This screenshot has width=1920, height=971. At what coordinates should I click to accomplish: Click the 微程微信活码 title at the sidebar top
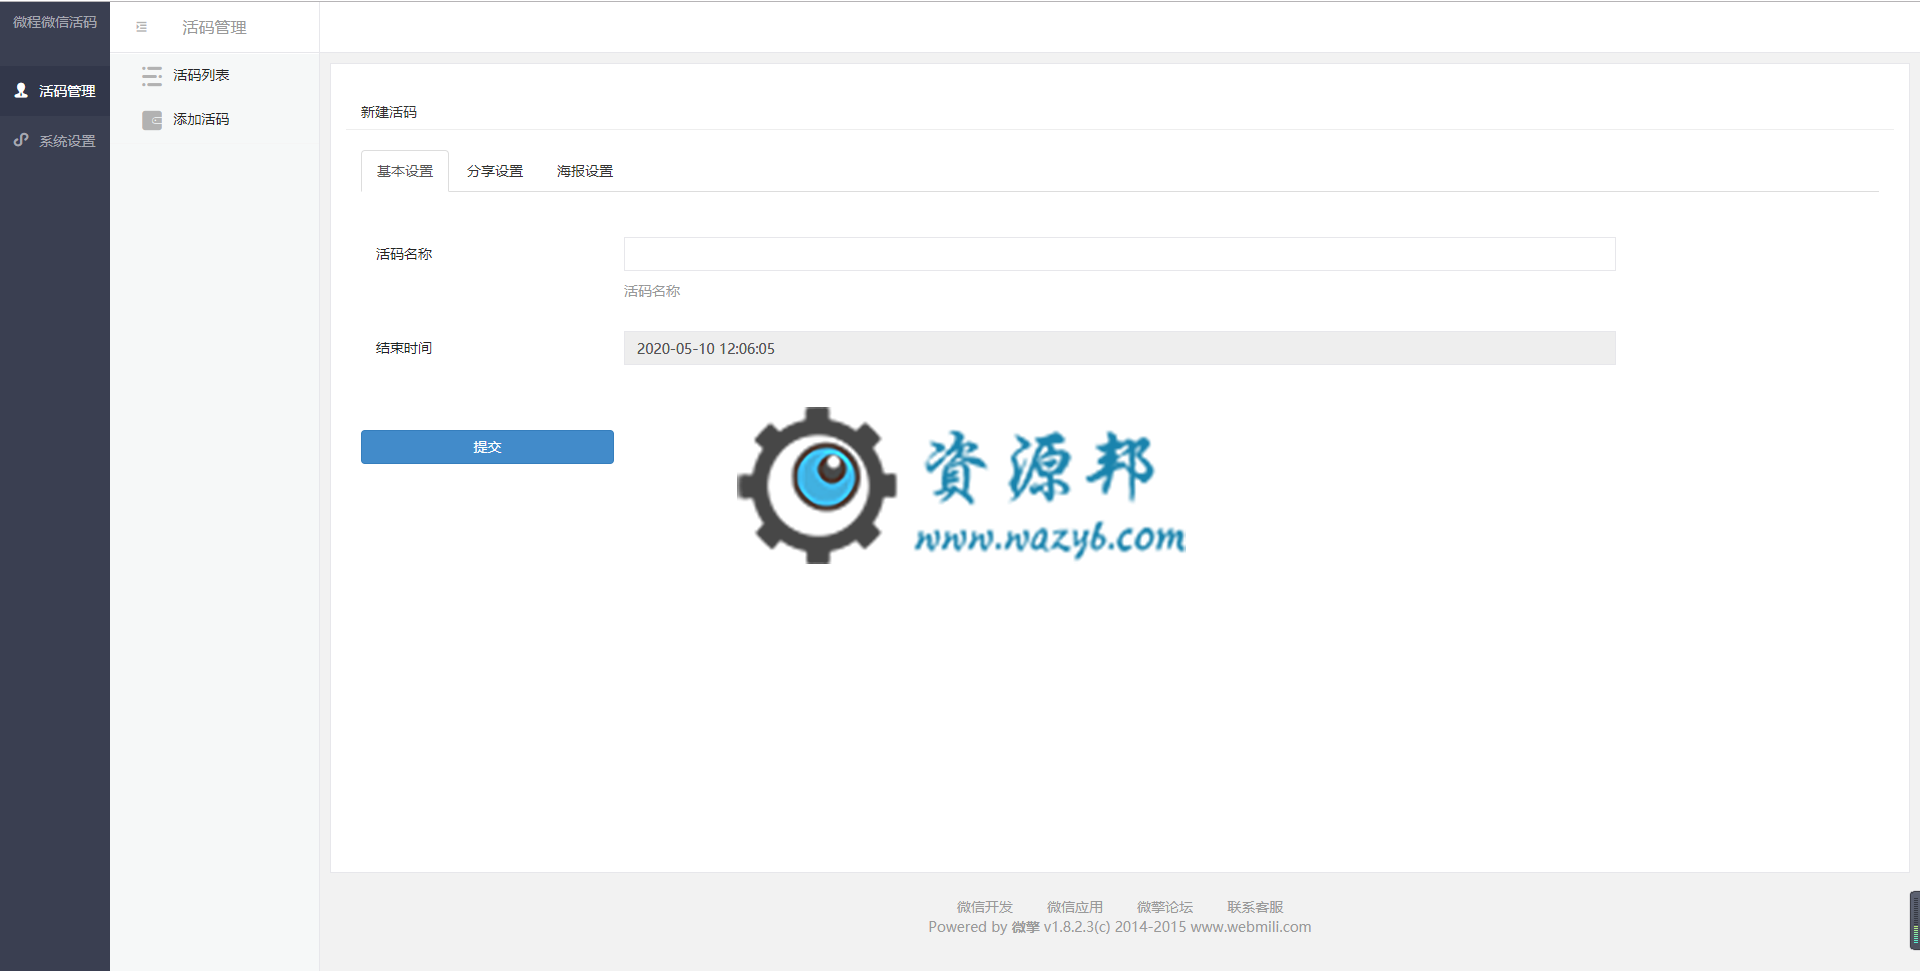click(x=55, y=22)
